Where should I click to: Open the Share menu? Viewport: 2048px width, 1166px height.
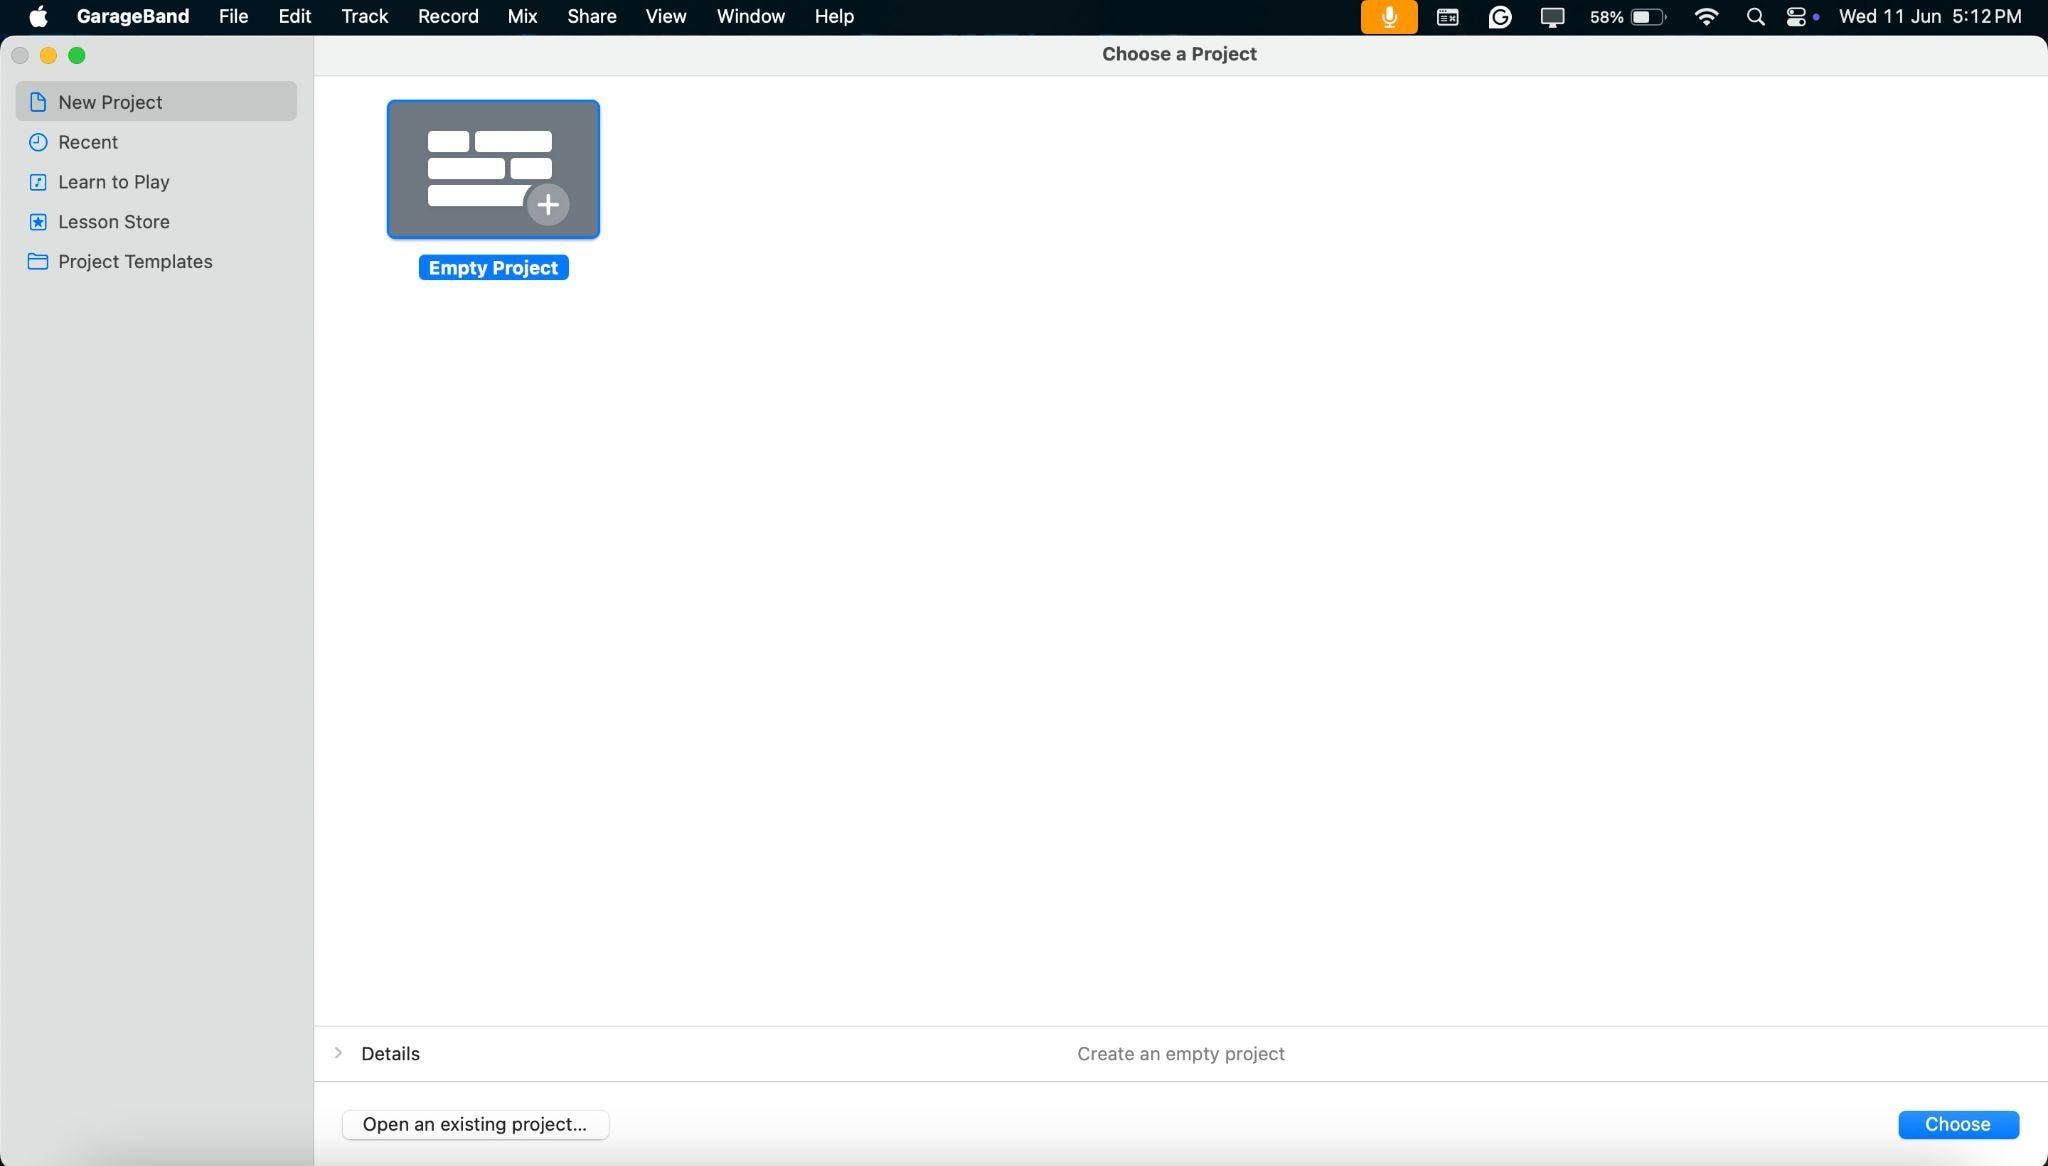(592, 17)
